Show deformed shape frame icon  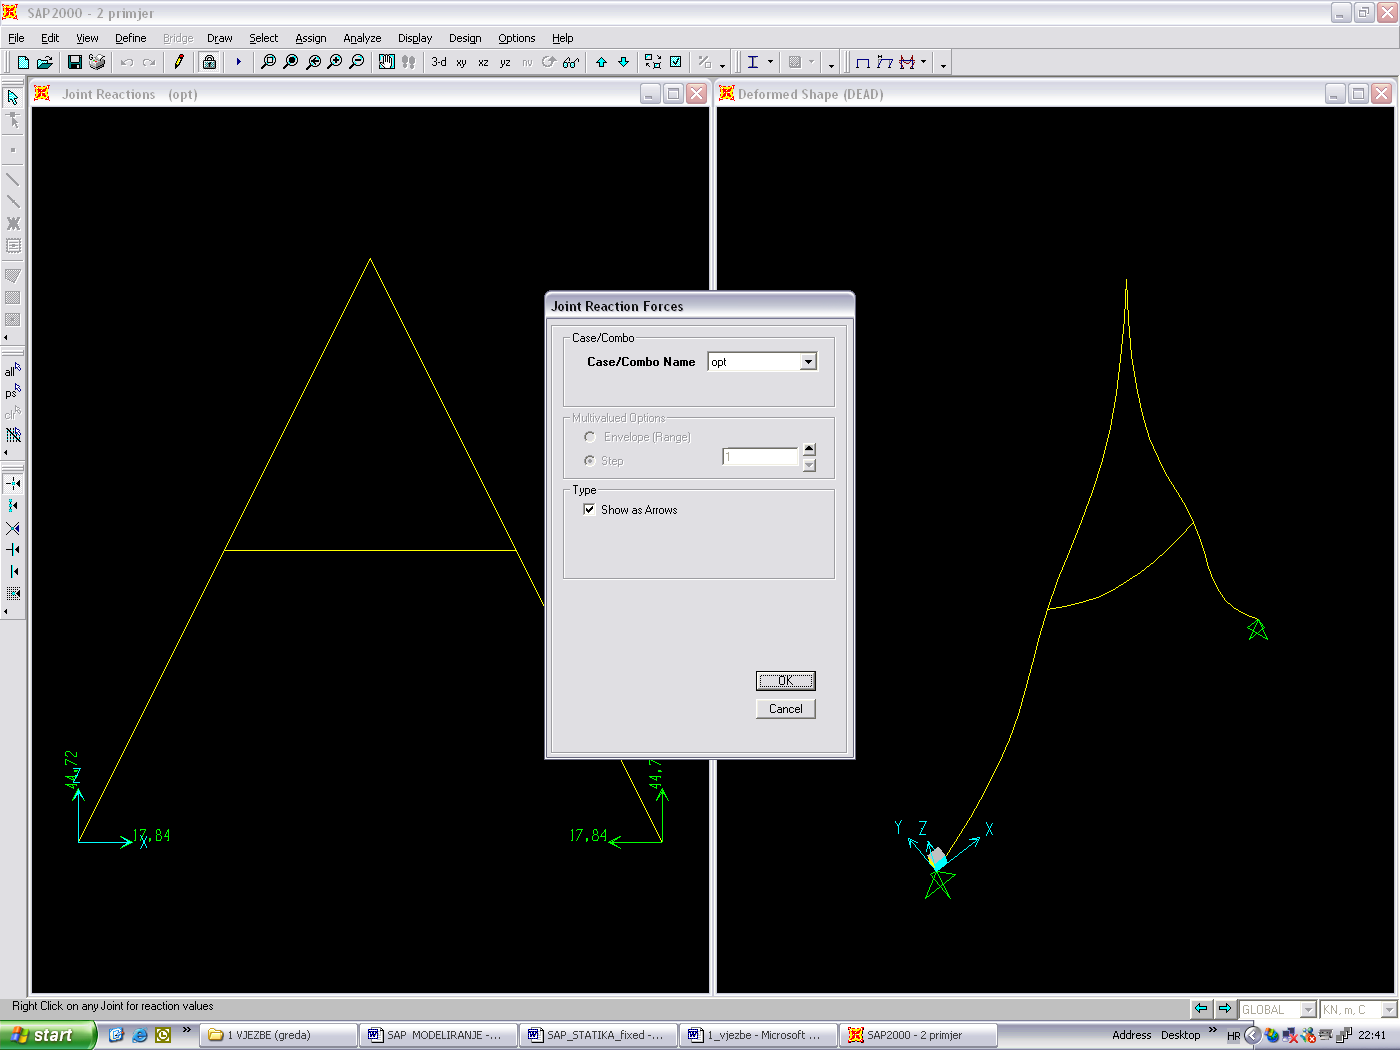(x=884, y=62)
